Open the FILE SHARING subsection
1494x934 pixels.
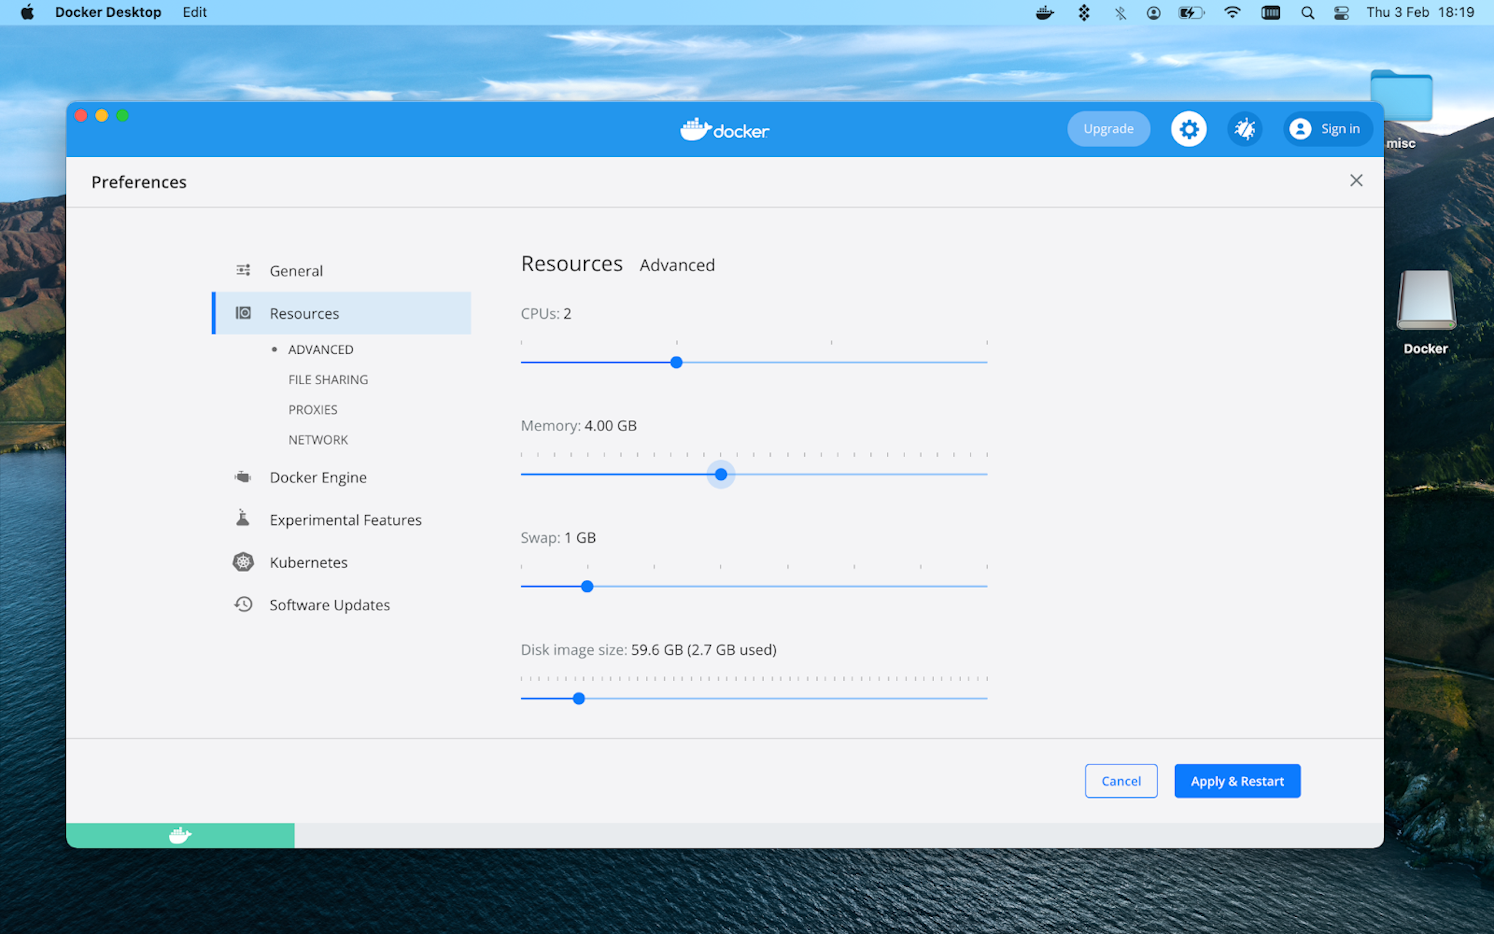tap(328, 379)
